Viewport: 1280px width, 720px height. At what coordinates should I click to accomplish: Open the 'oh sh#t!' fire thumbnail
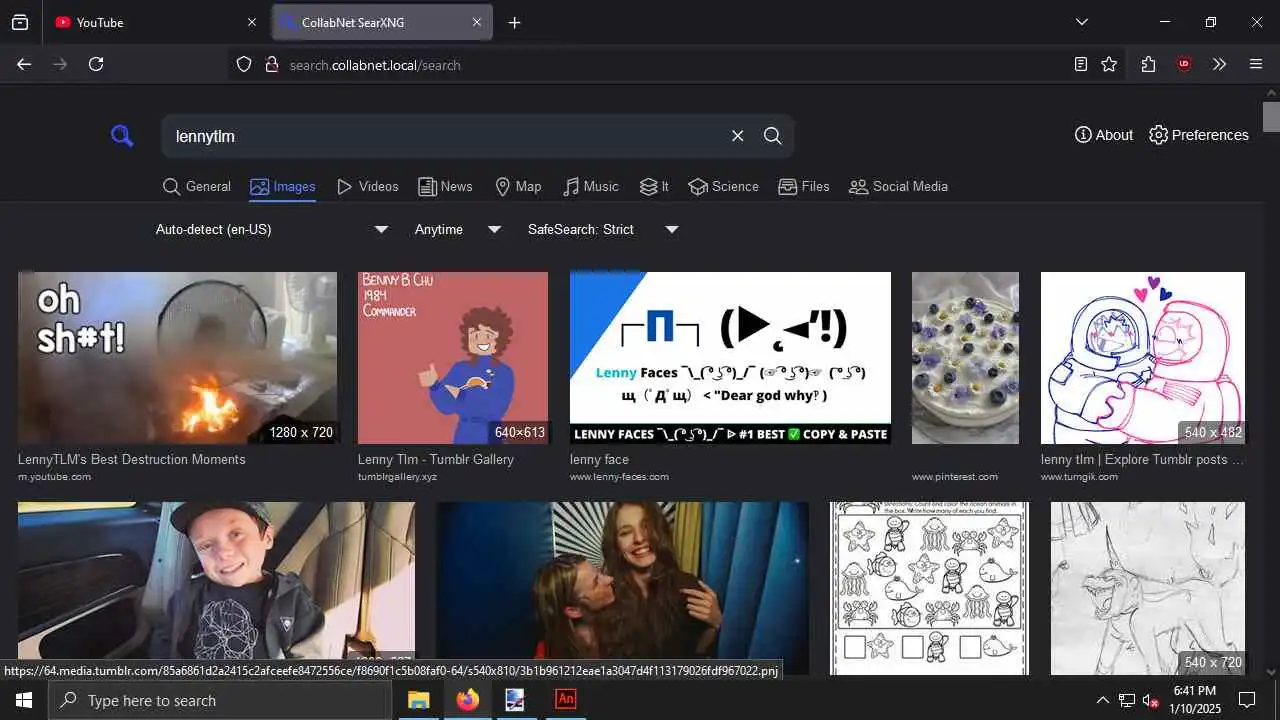[177, 358]
